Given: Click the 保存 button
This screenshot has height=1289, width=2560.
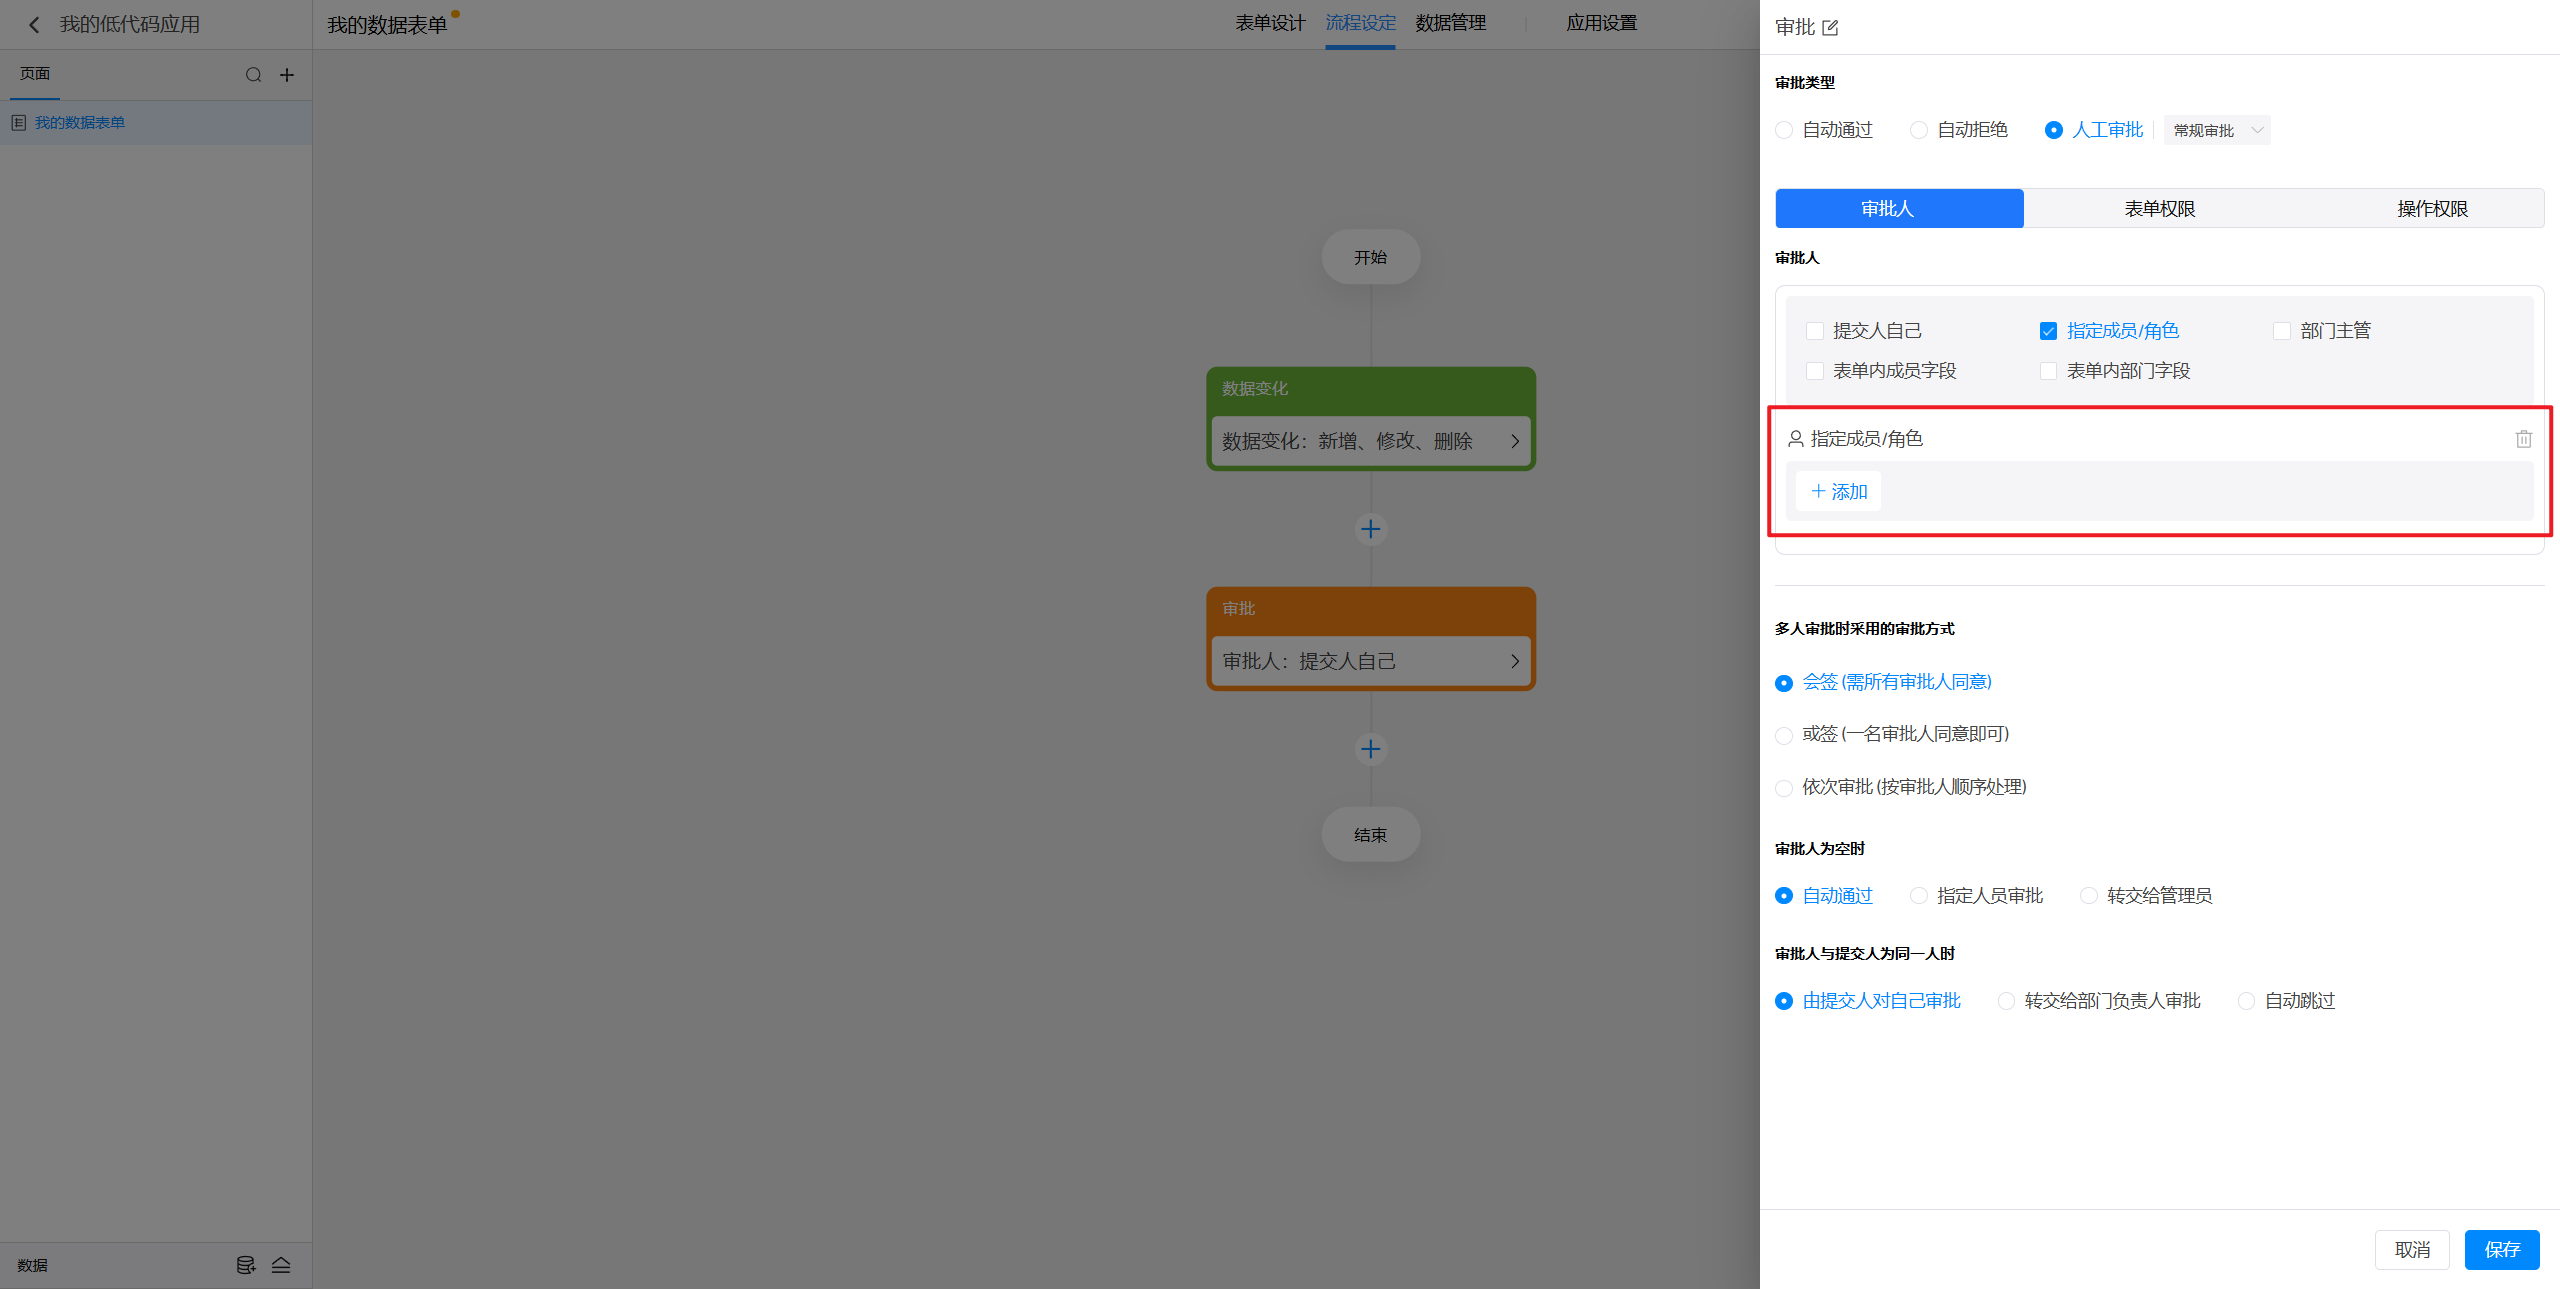Looking at the screenshot, I should click(x=2501, y=1249).
